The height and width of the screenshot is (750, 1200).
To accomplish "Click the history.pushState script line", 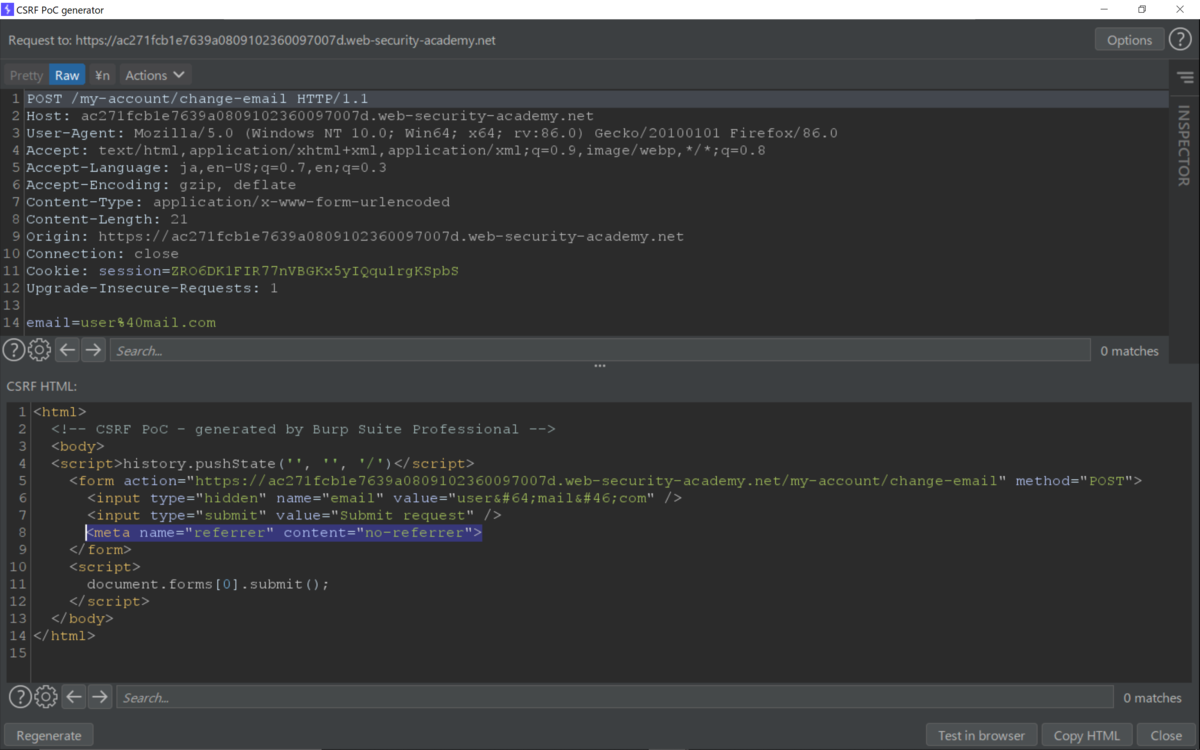I will pyautogui.click(x=263, y=464).
